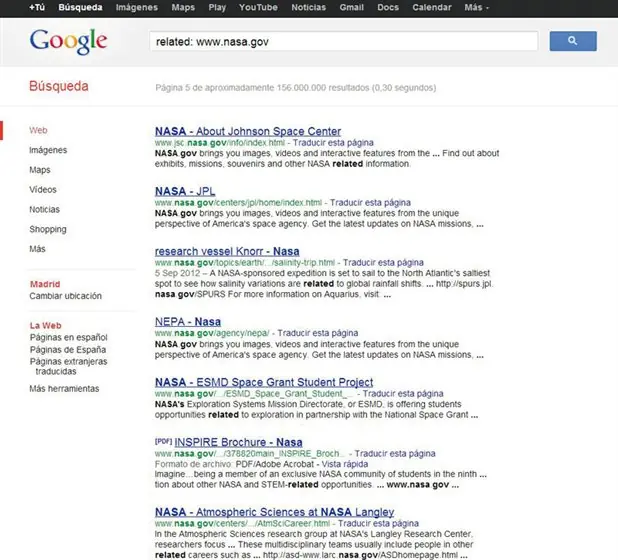Click Traducir esta página for NEPA result
Viewport: 618px width, 560px height.
pyautogui.click(x=318, y=333)
